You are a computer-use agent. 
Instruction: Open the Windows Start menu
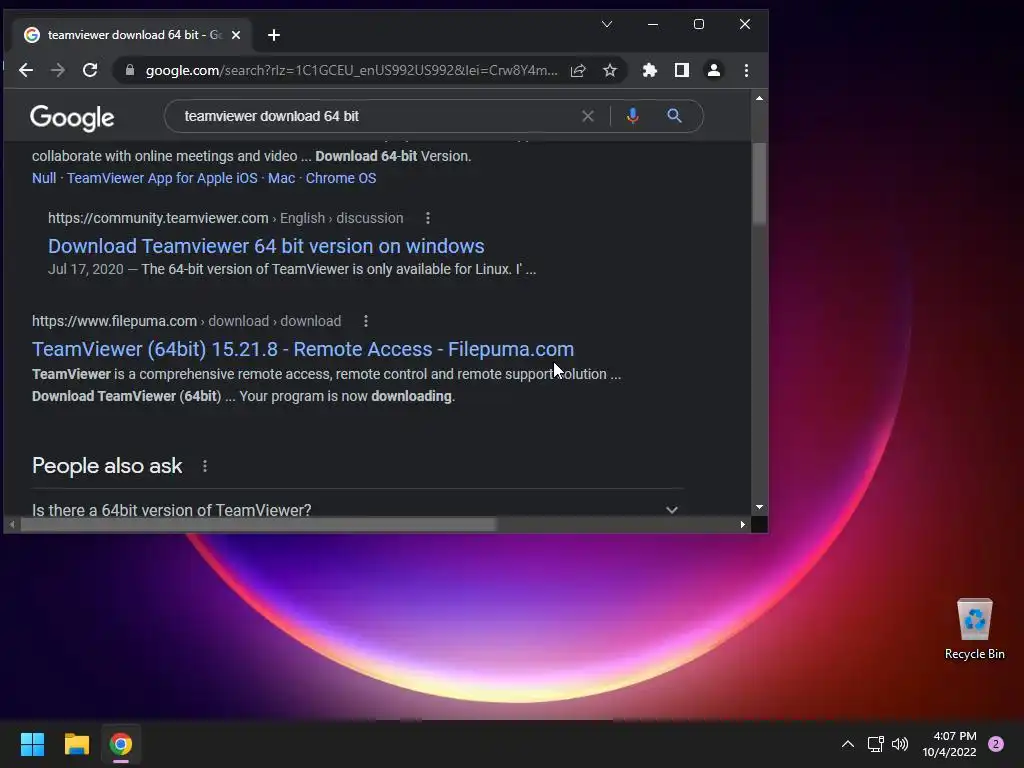(32, 744)
